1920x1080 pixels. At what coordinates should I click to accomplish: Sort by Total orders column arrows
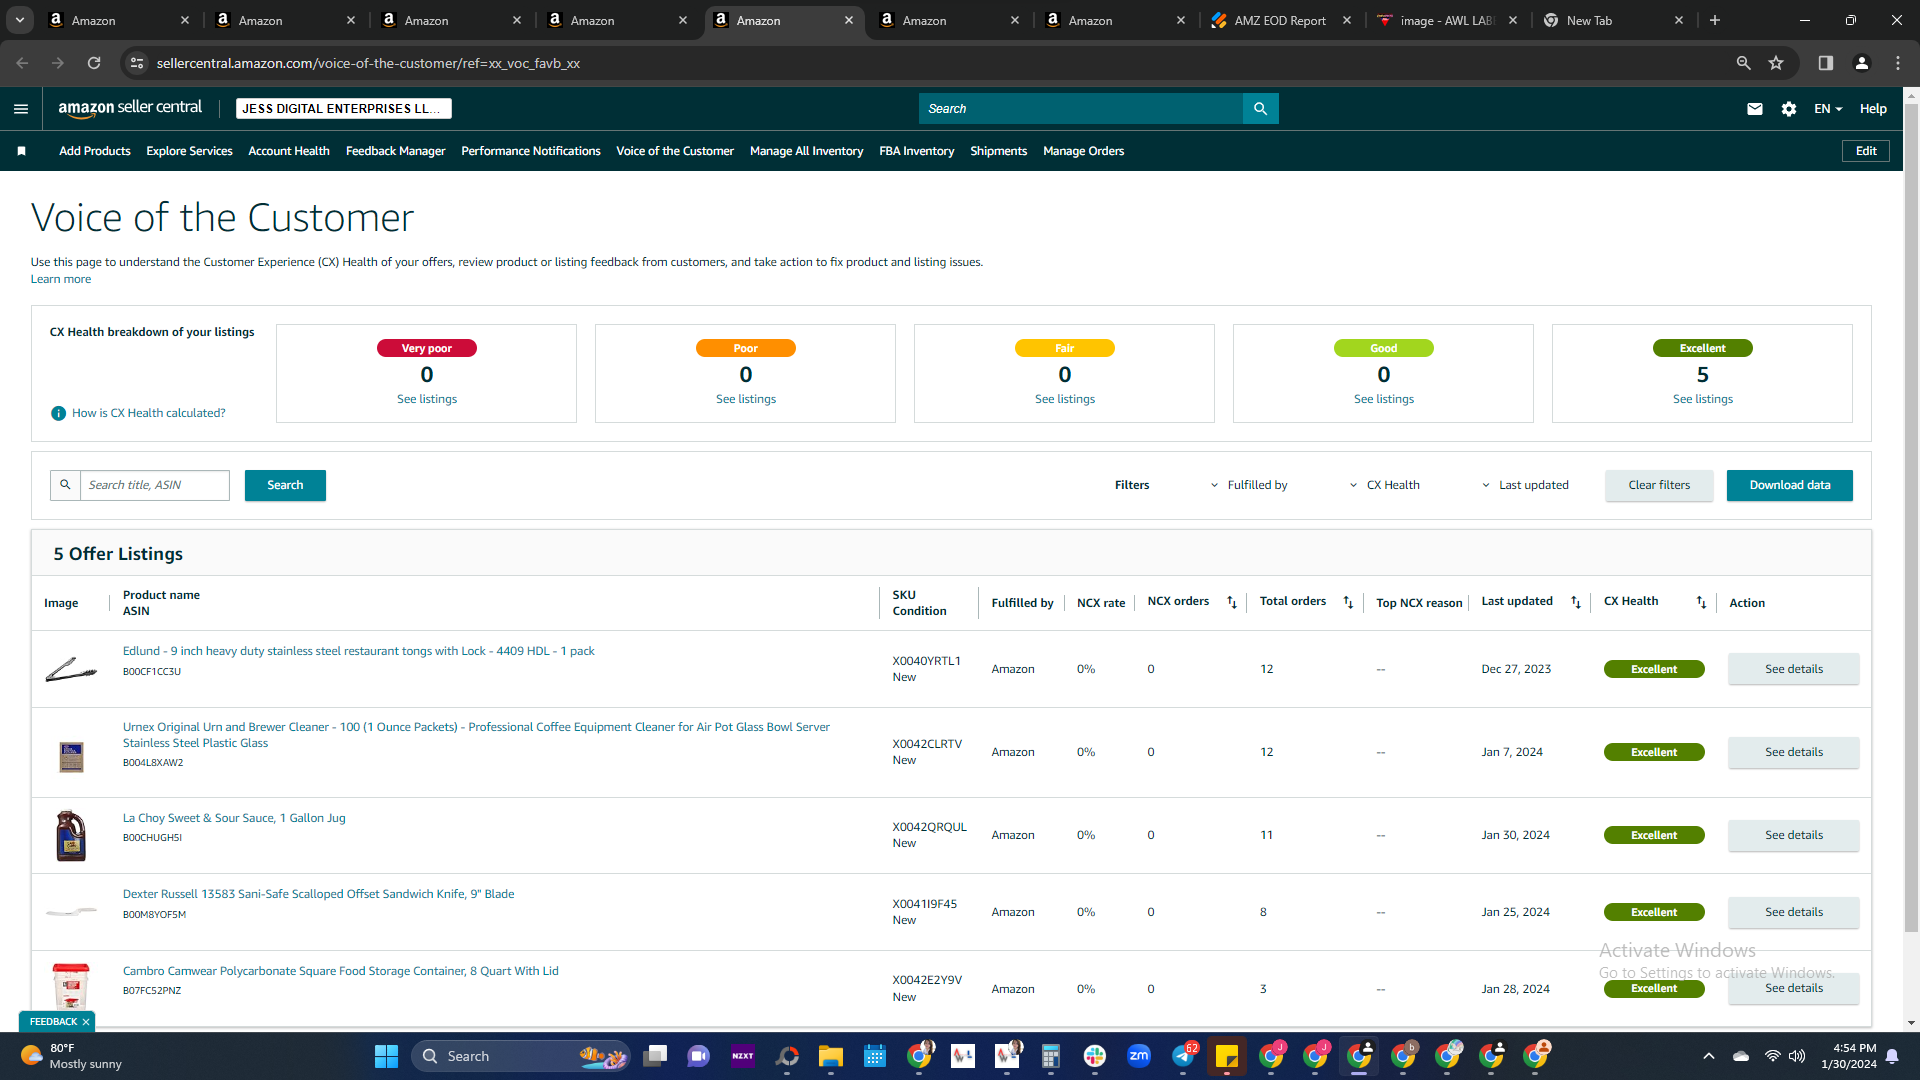1348,602
